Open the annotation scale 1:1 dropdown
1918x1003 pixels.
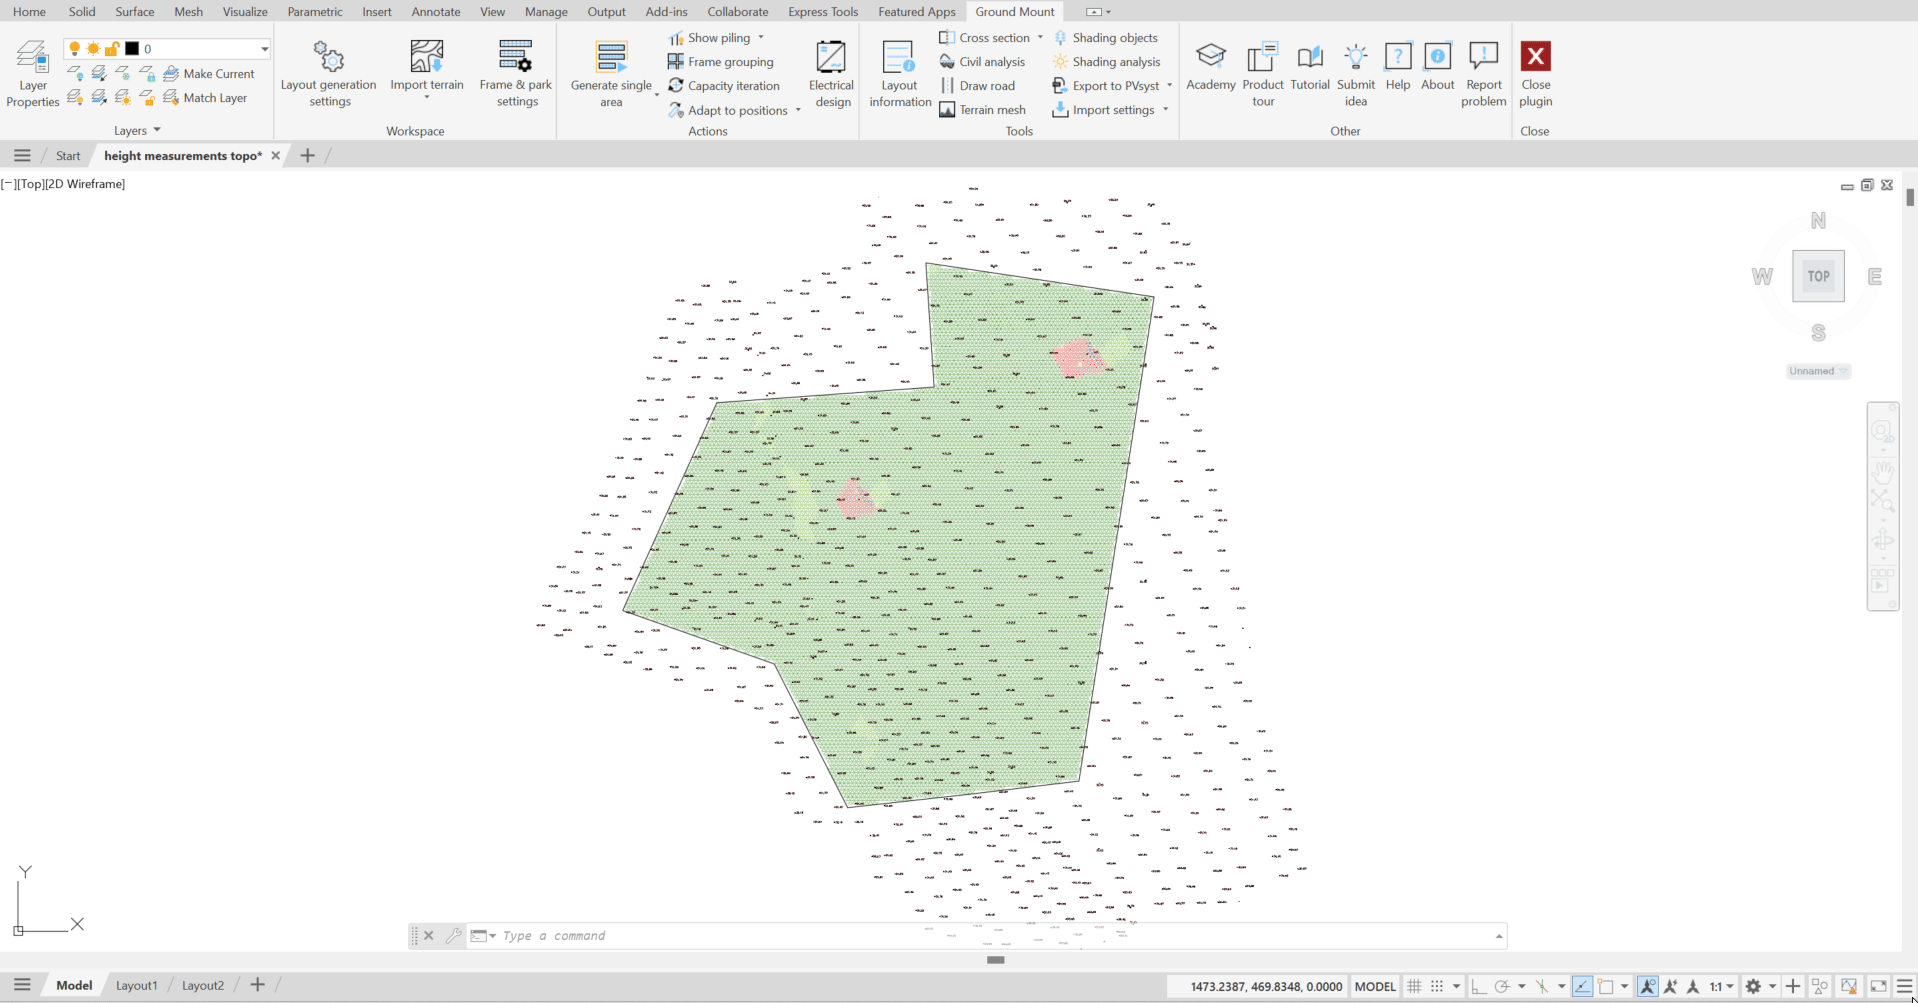(x=1722, y=986)
